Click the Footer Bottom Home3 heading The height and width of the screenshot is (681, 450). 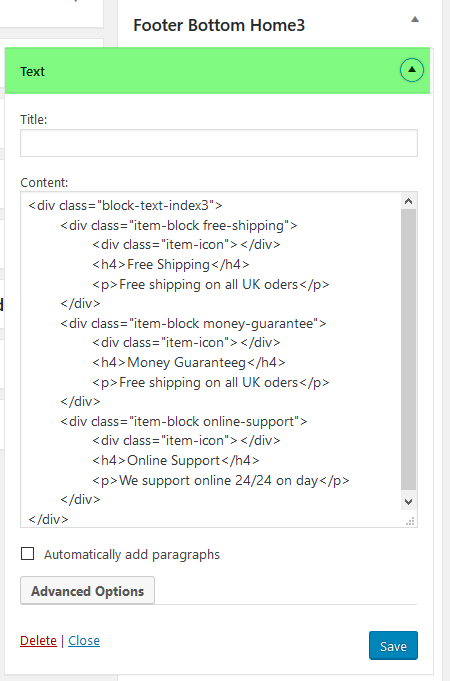[219, 25]
